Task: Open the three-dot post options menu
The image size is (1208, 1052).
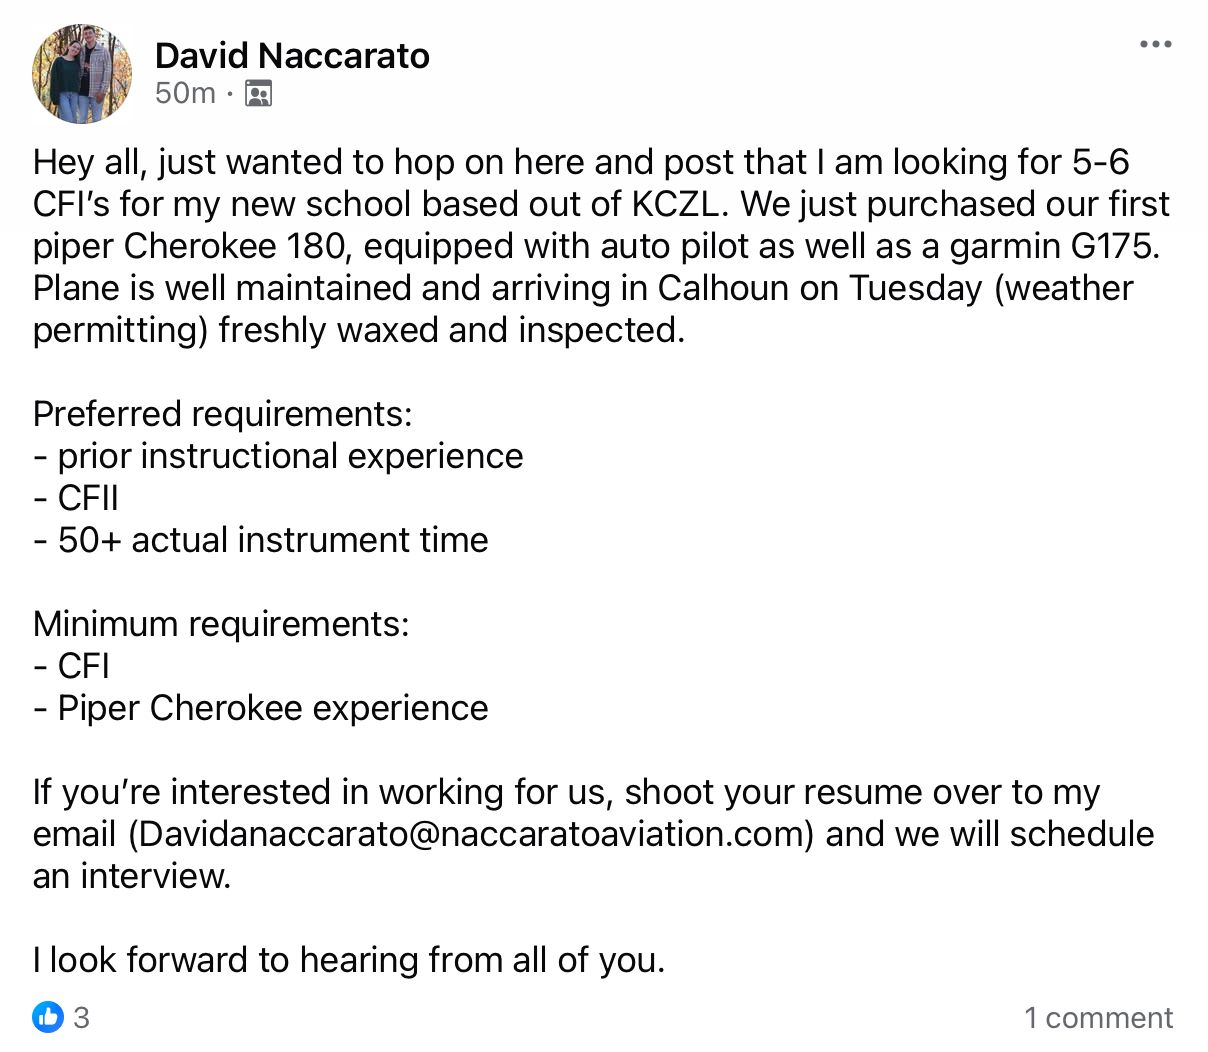Action: click(x=1155, y=44)
